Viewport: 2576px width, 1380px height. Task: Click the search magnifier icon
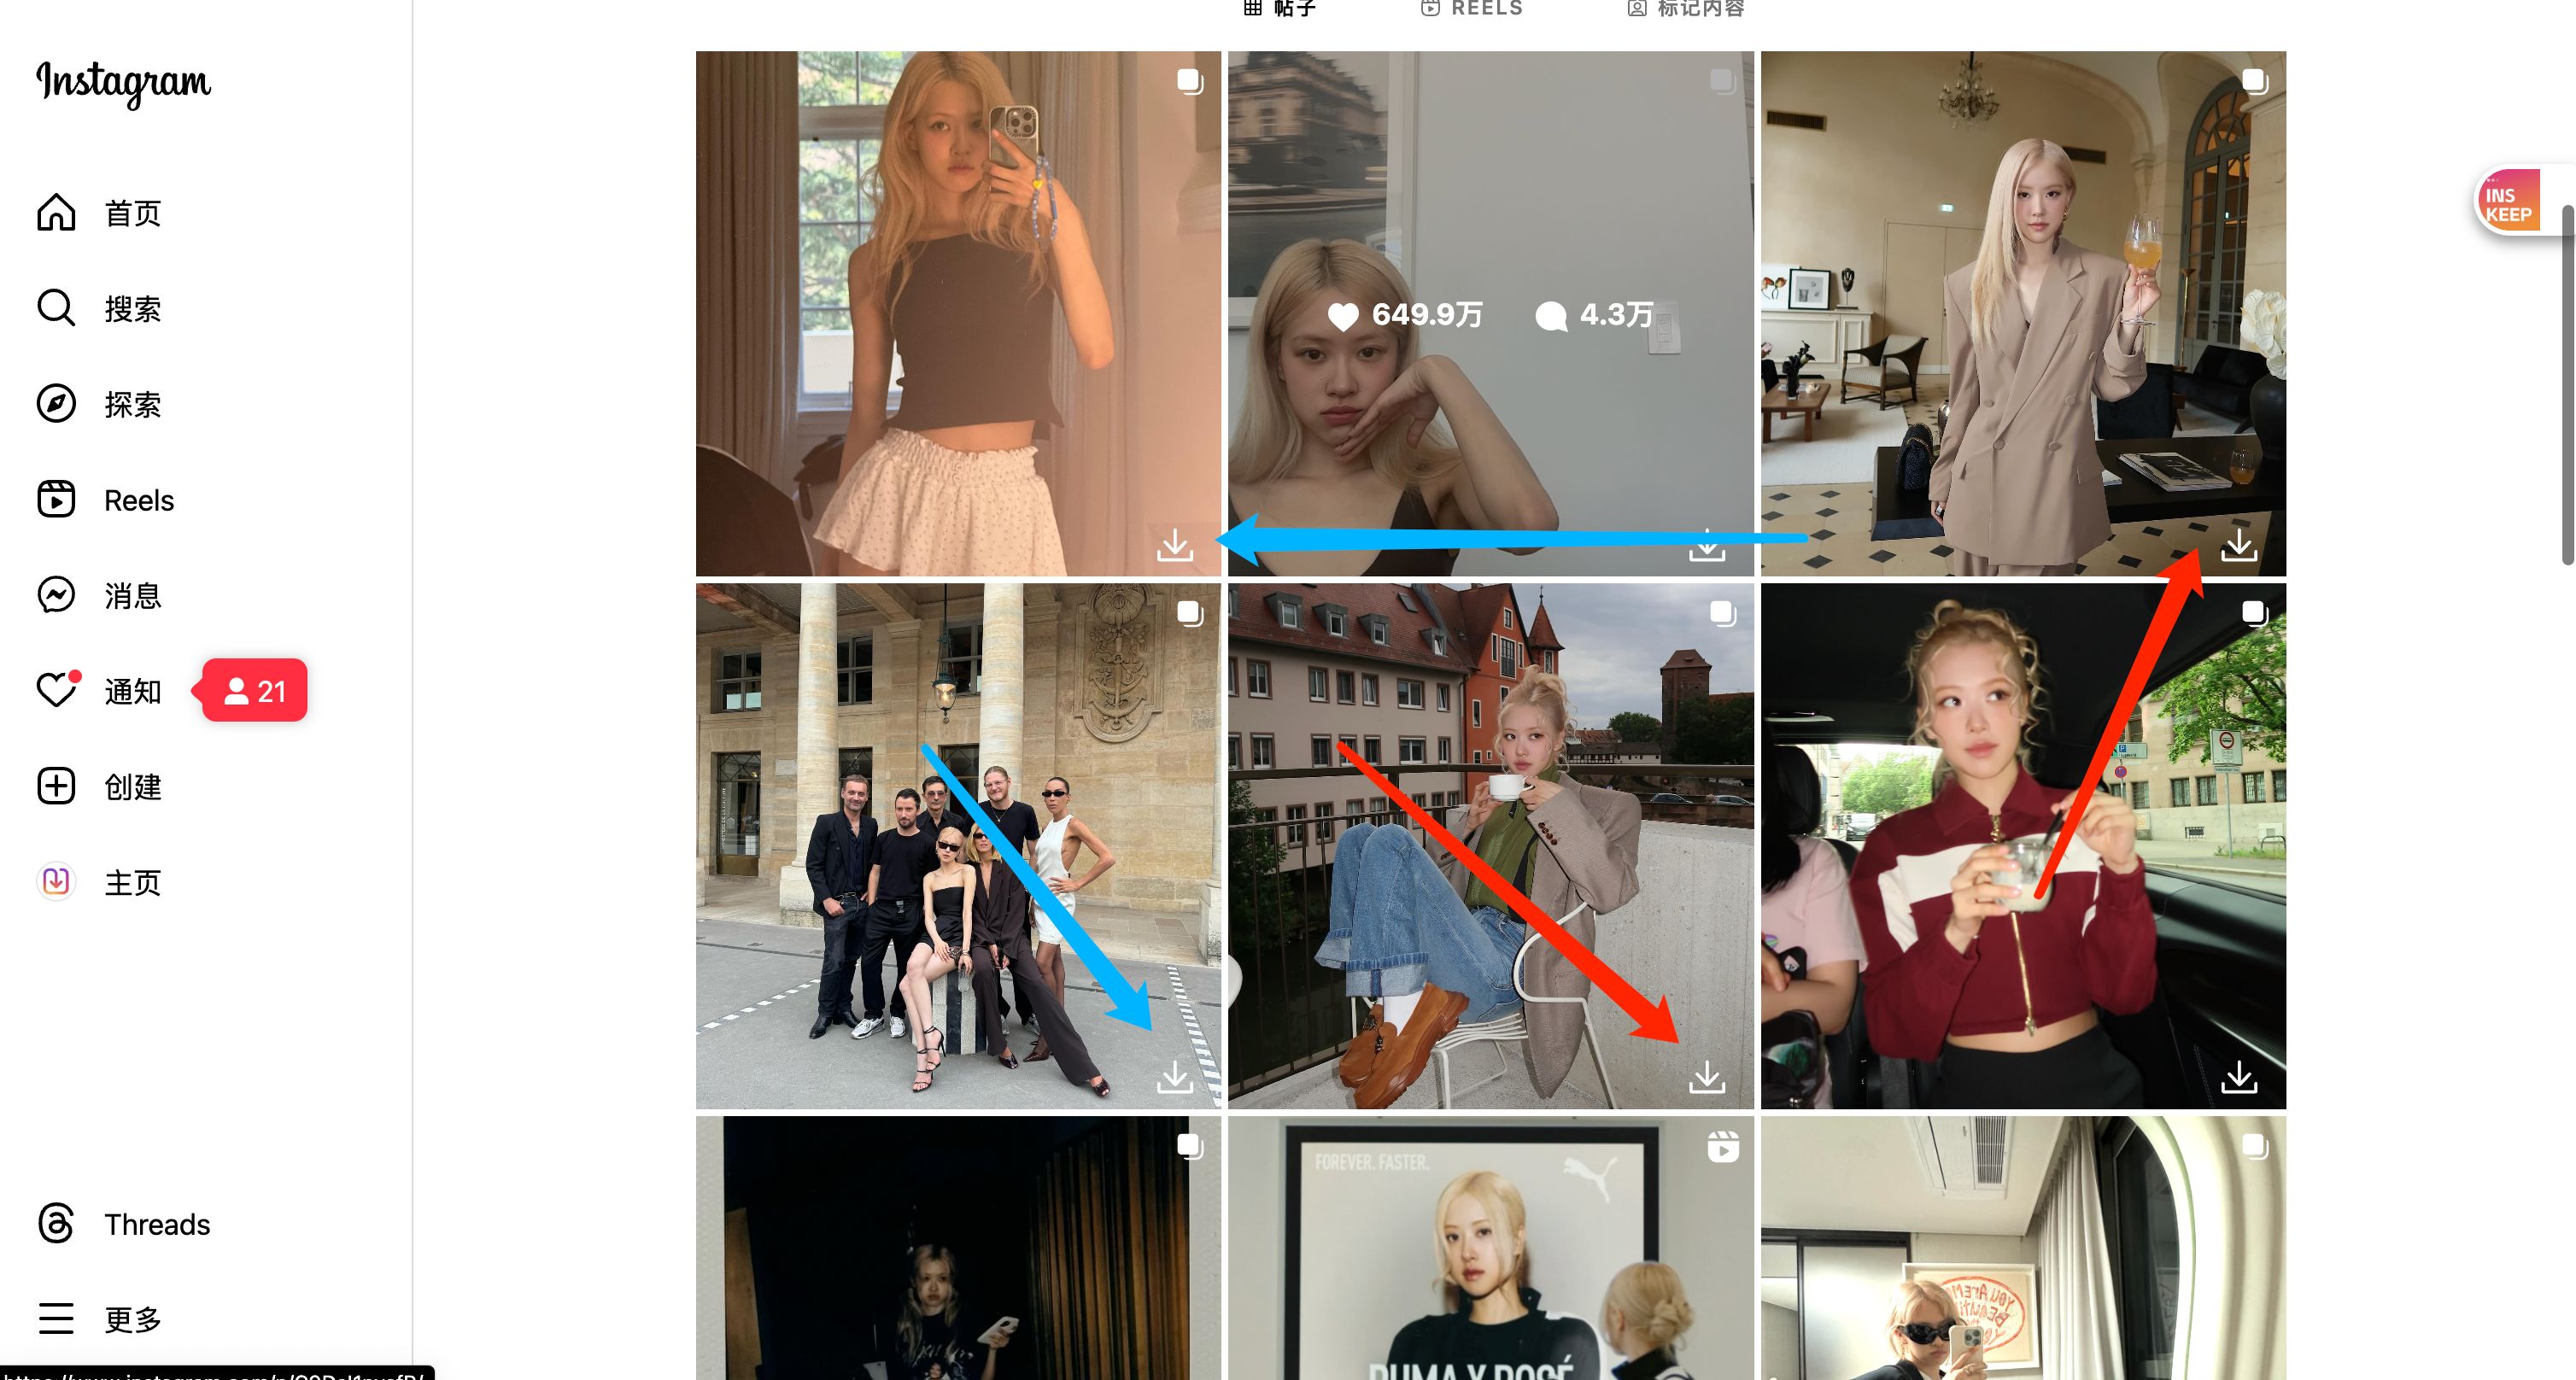[x=56, y=307]
